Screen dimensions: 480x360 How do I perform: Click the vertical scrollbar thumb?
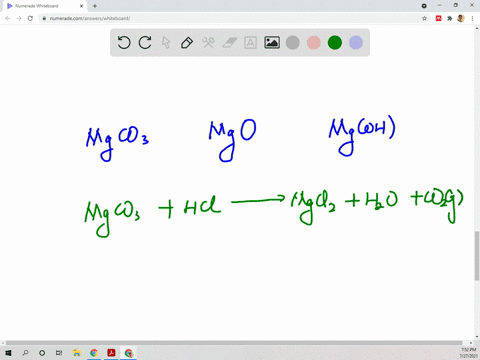[477, 256]
